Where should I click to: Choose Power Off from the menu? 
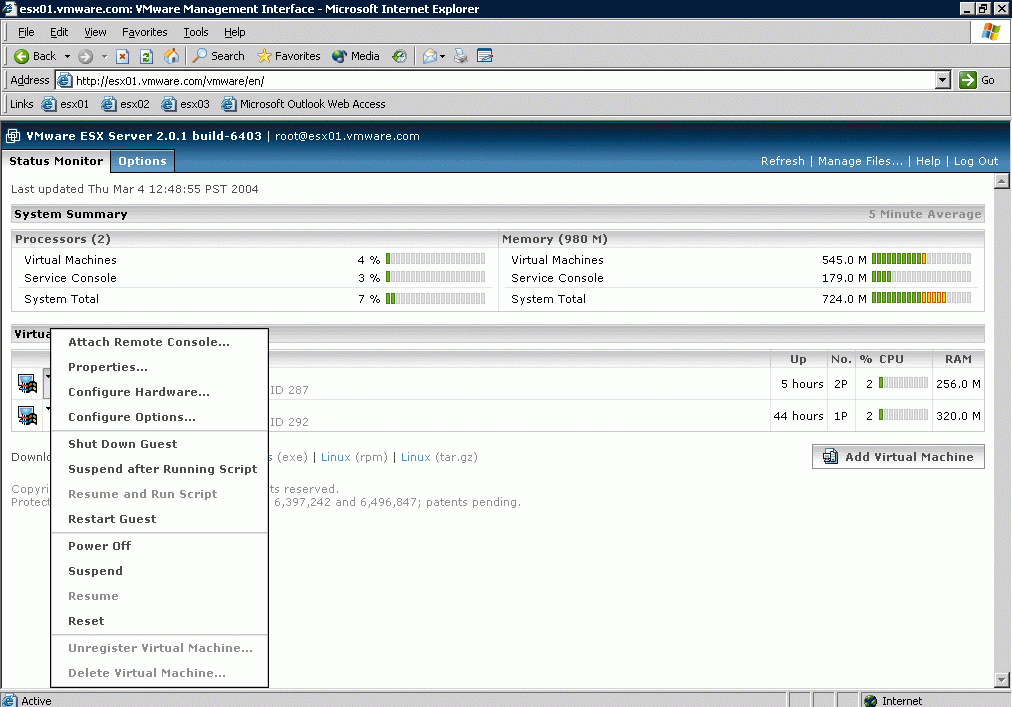99,546
